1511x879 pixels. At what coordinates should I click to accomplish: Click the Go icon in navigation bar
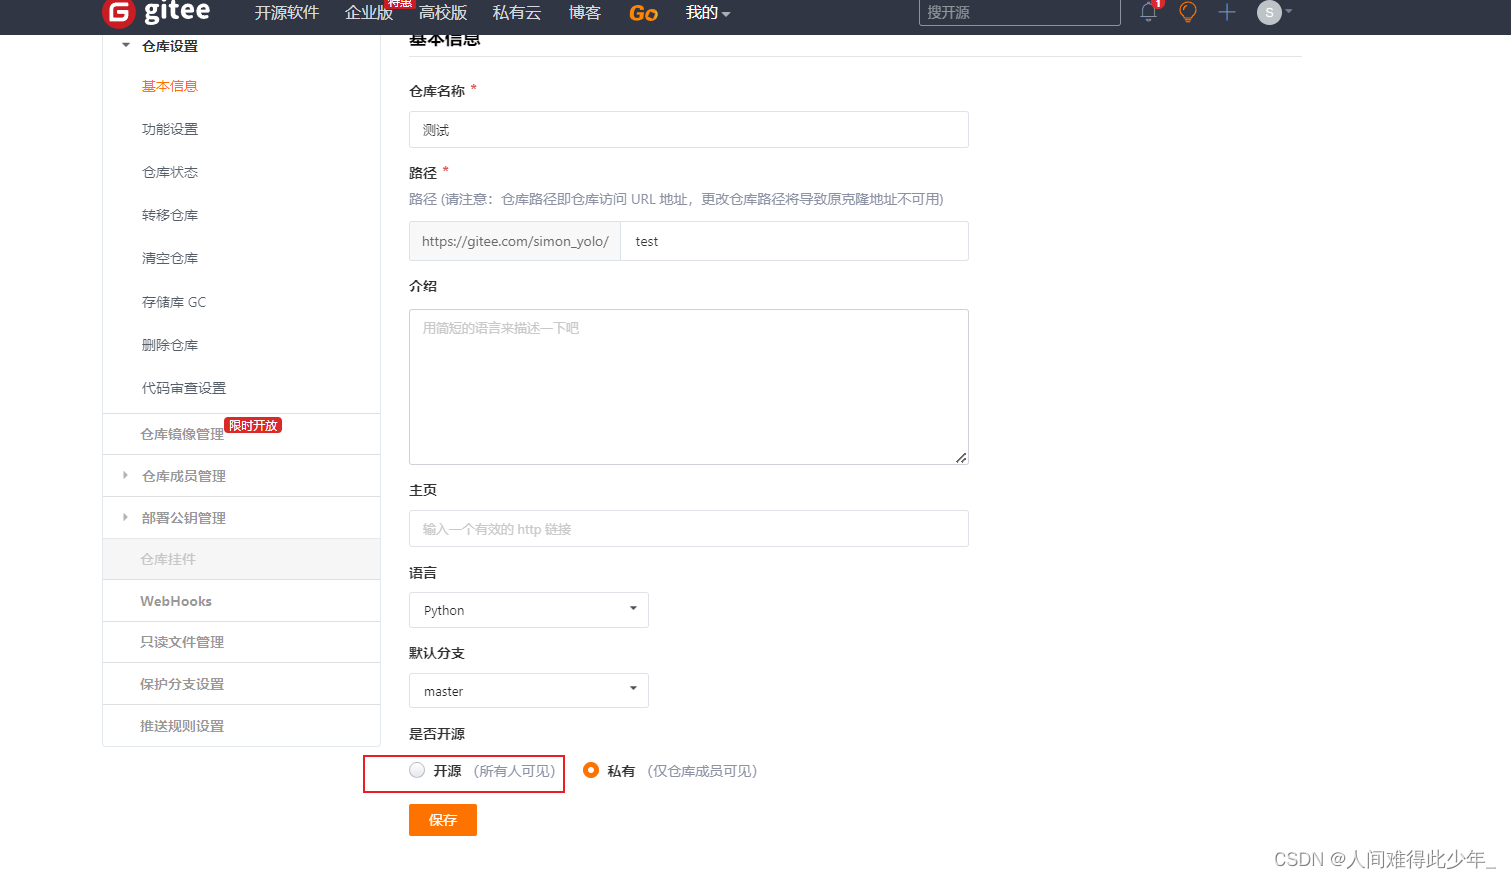(x=643, y=13)
